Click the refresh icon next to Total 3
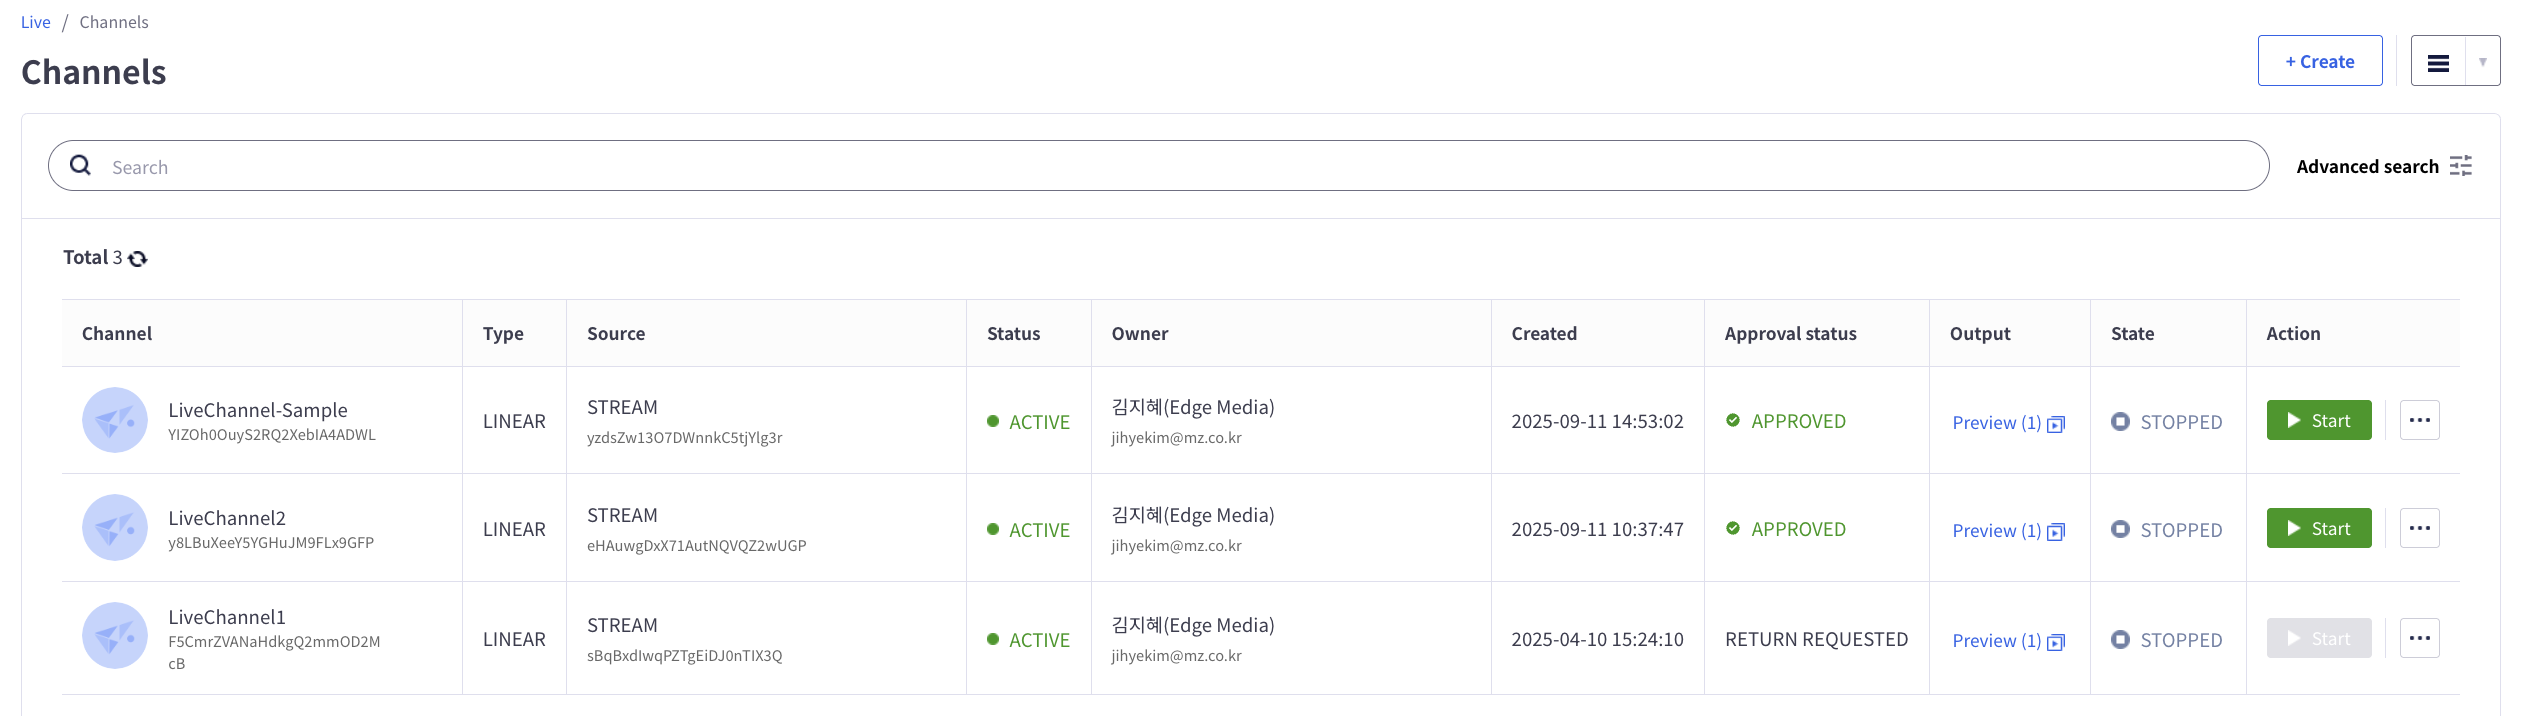The width and height of the screenshot is (2538, 716). (x=138, y=259)
